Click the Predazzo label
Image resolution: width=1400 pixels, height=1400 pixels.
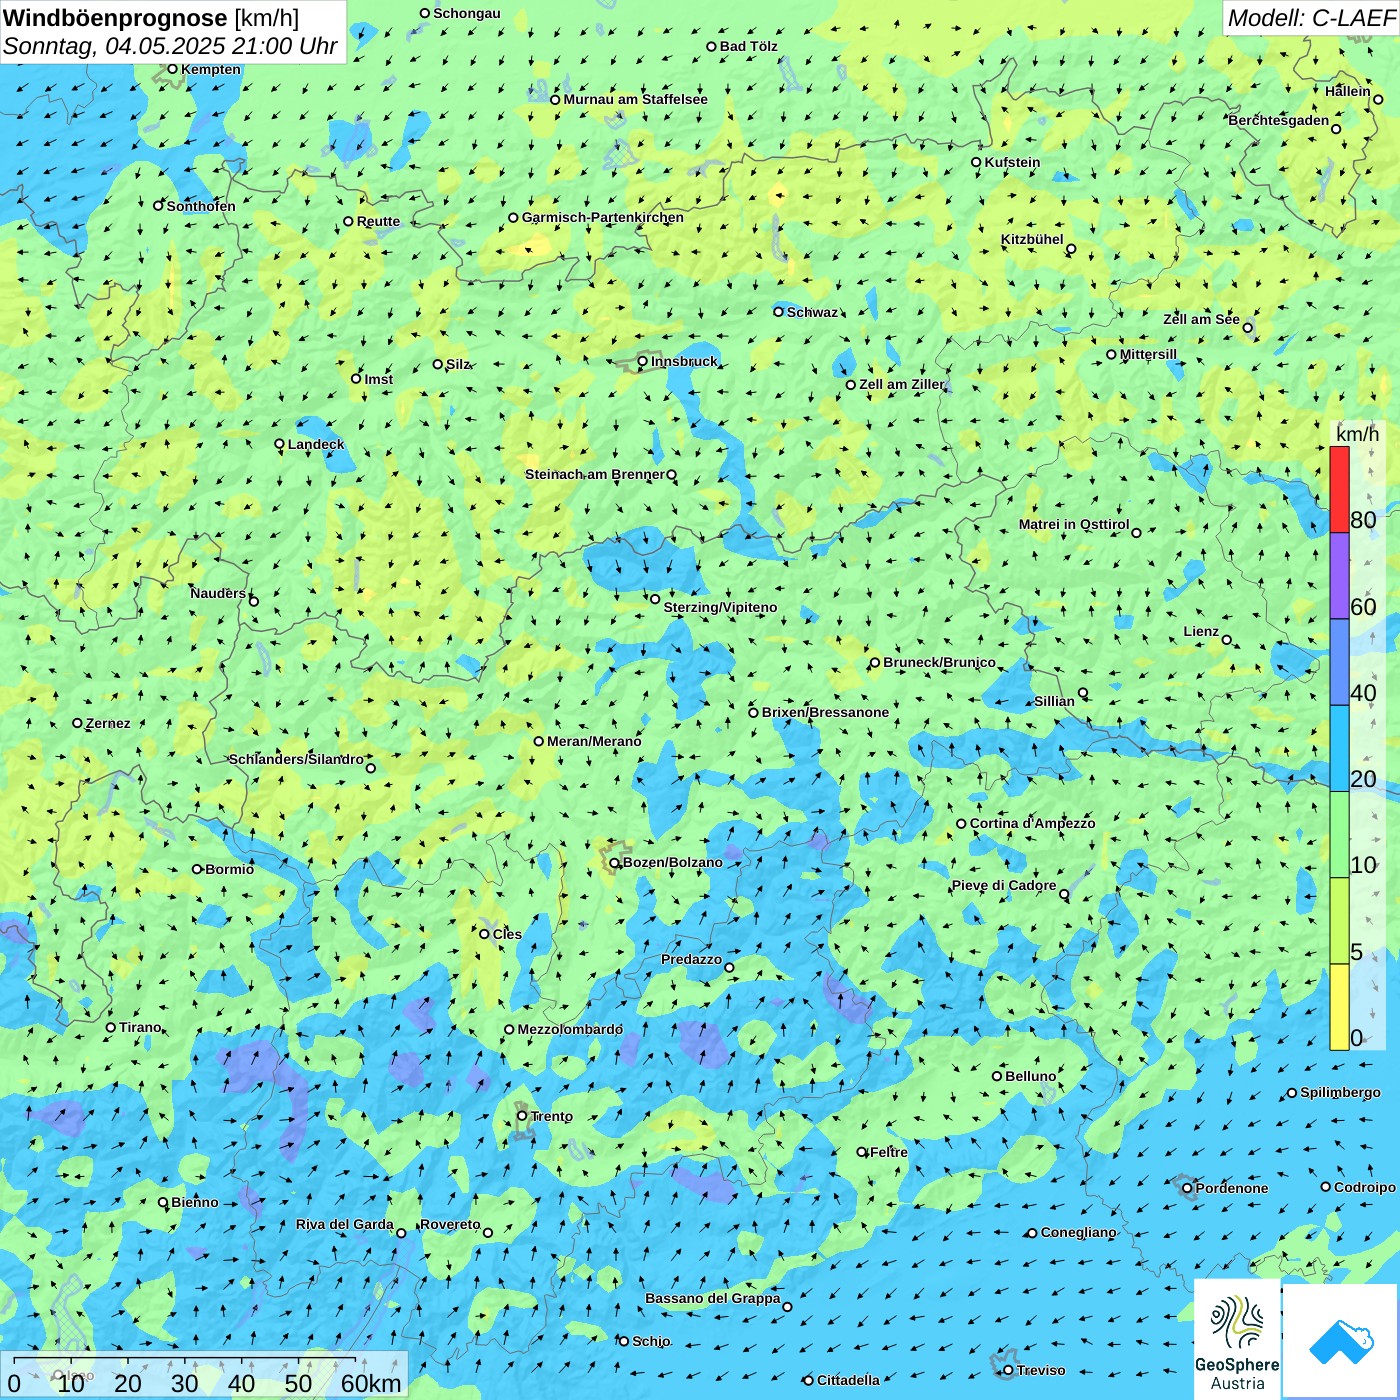pos(691,959)
